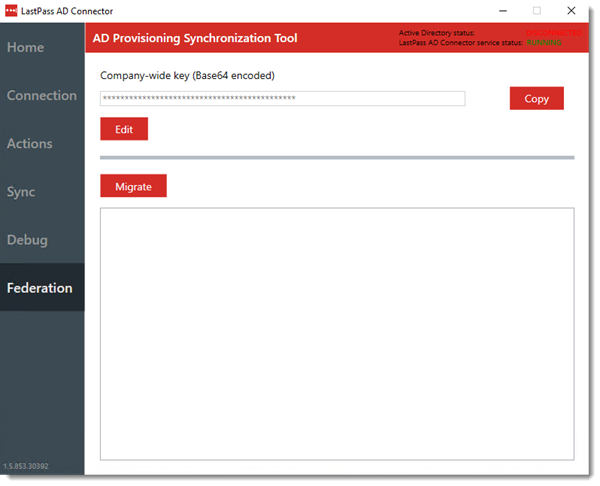Click the Company-wide key label
The height and width of the screenshot is (486, 600).
click(188, 75)
